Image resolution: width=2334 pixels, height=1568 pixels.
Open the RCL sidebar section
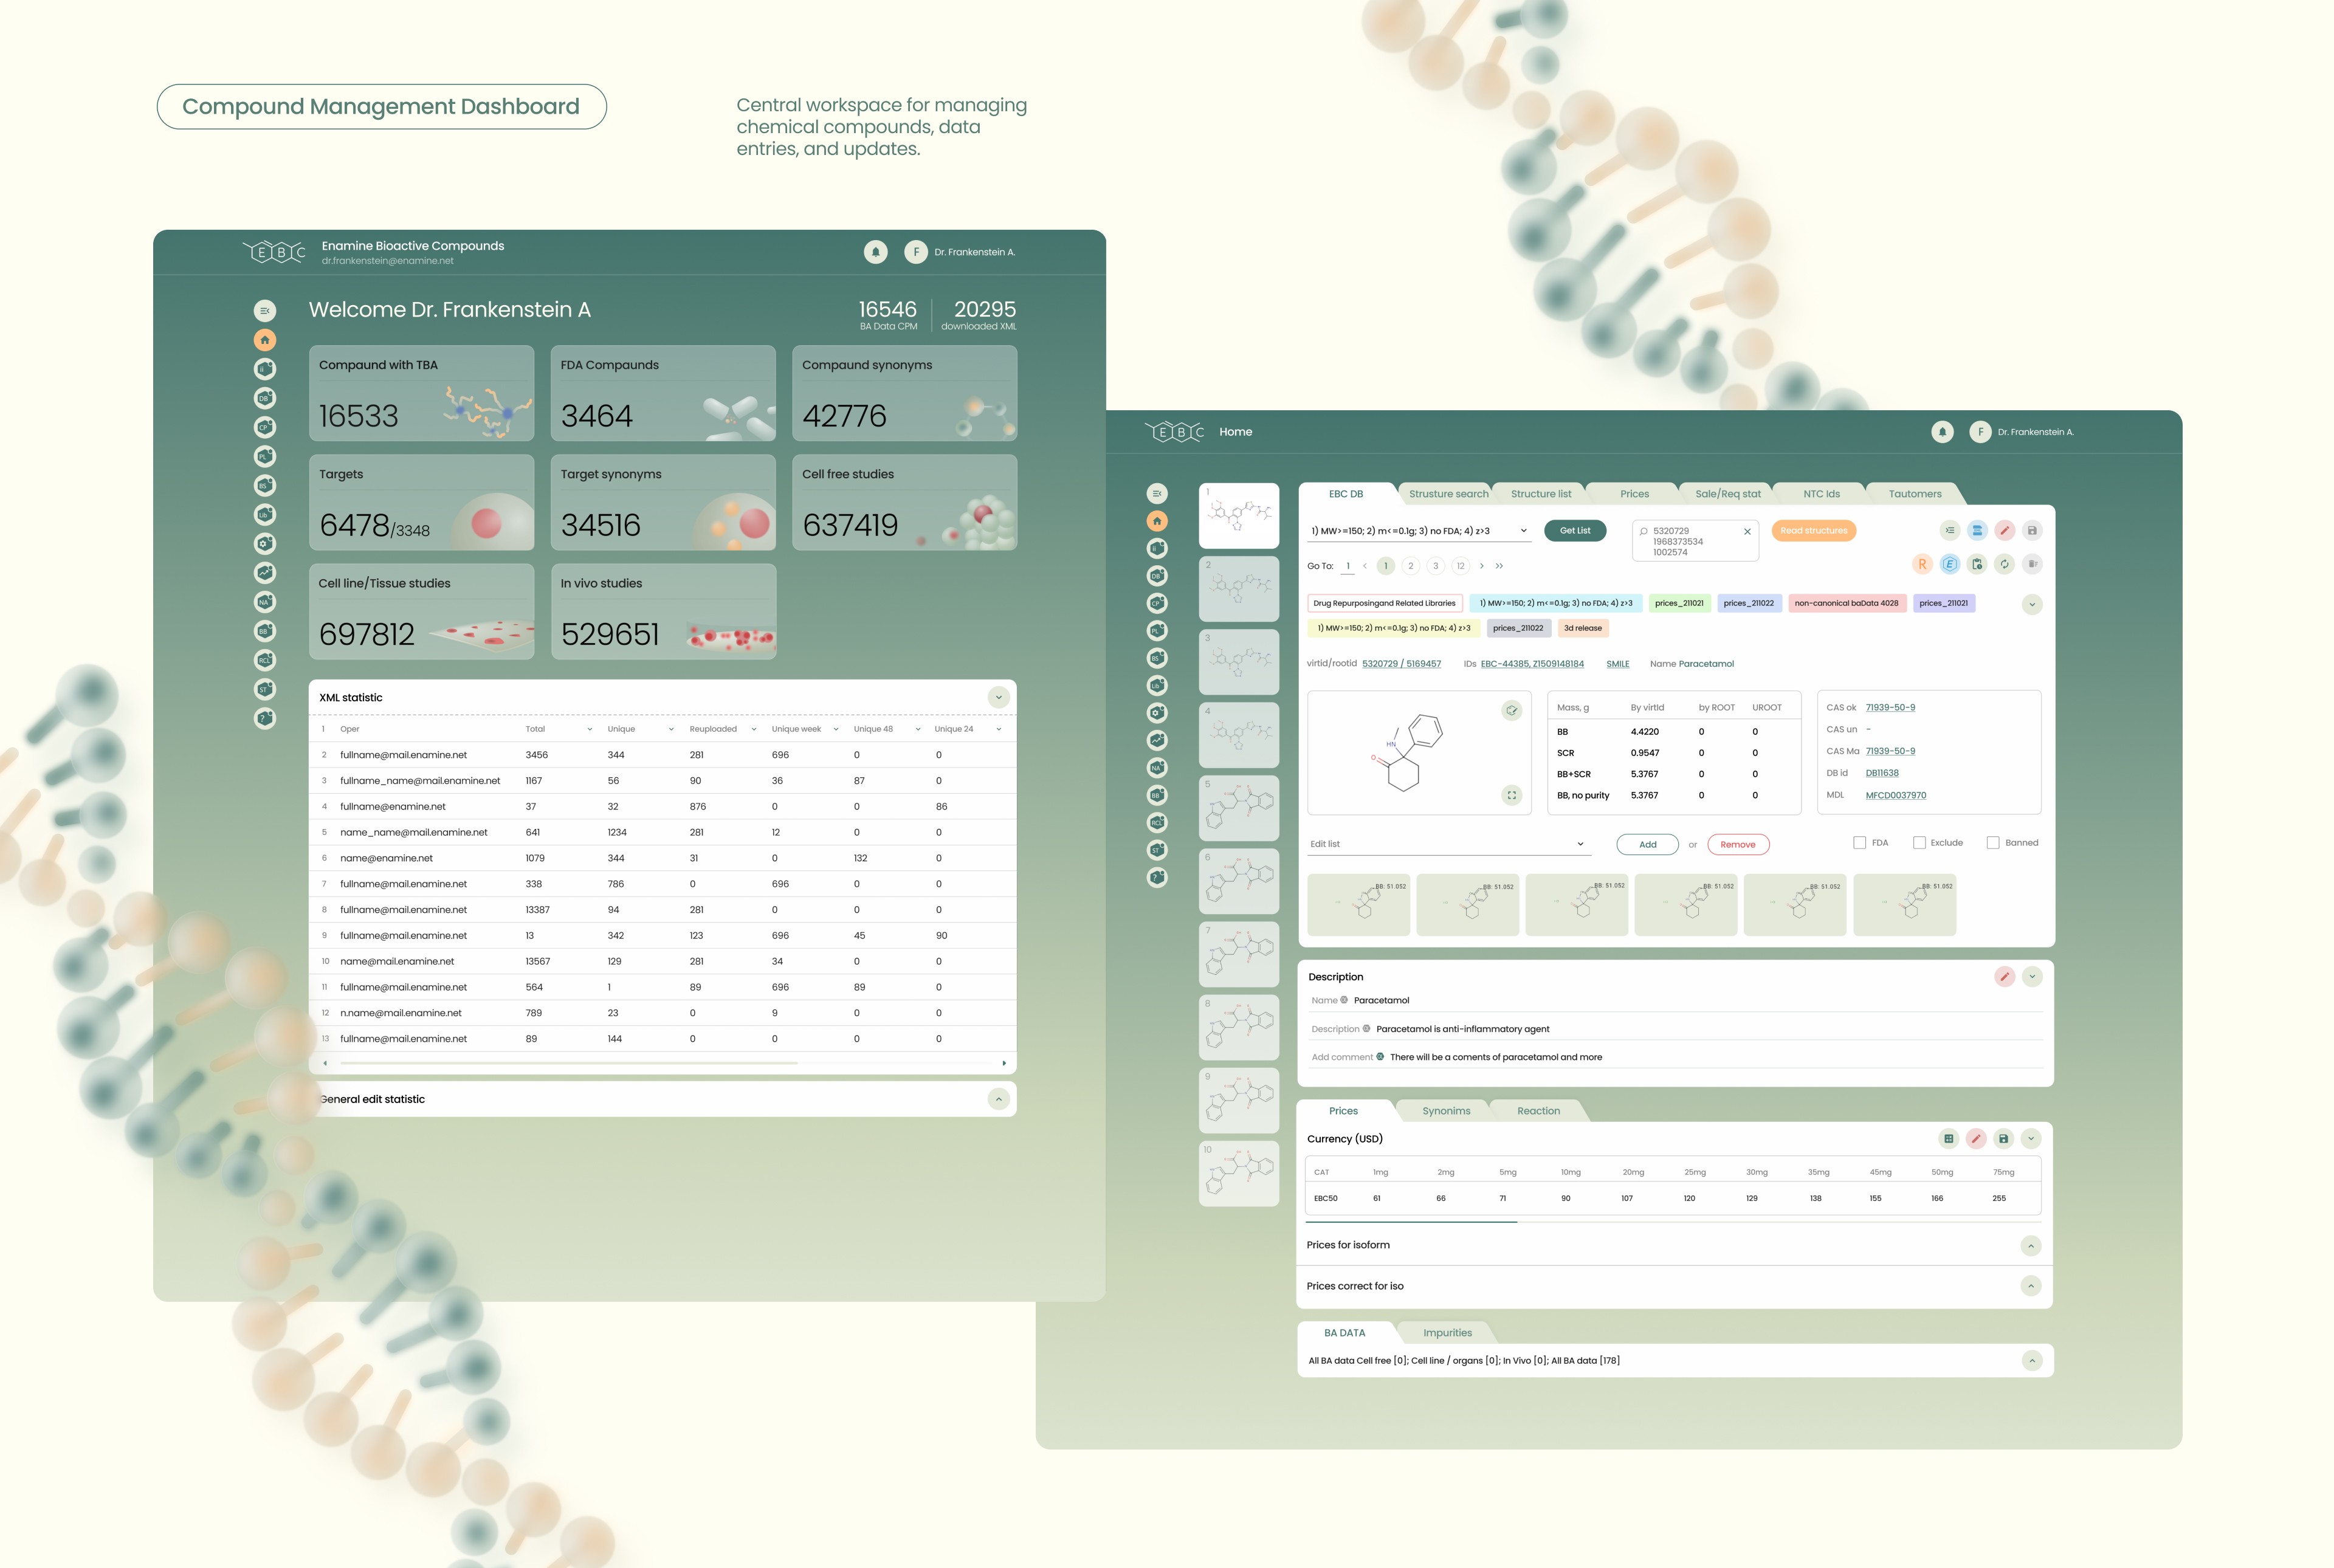pos(1157,823)
